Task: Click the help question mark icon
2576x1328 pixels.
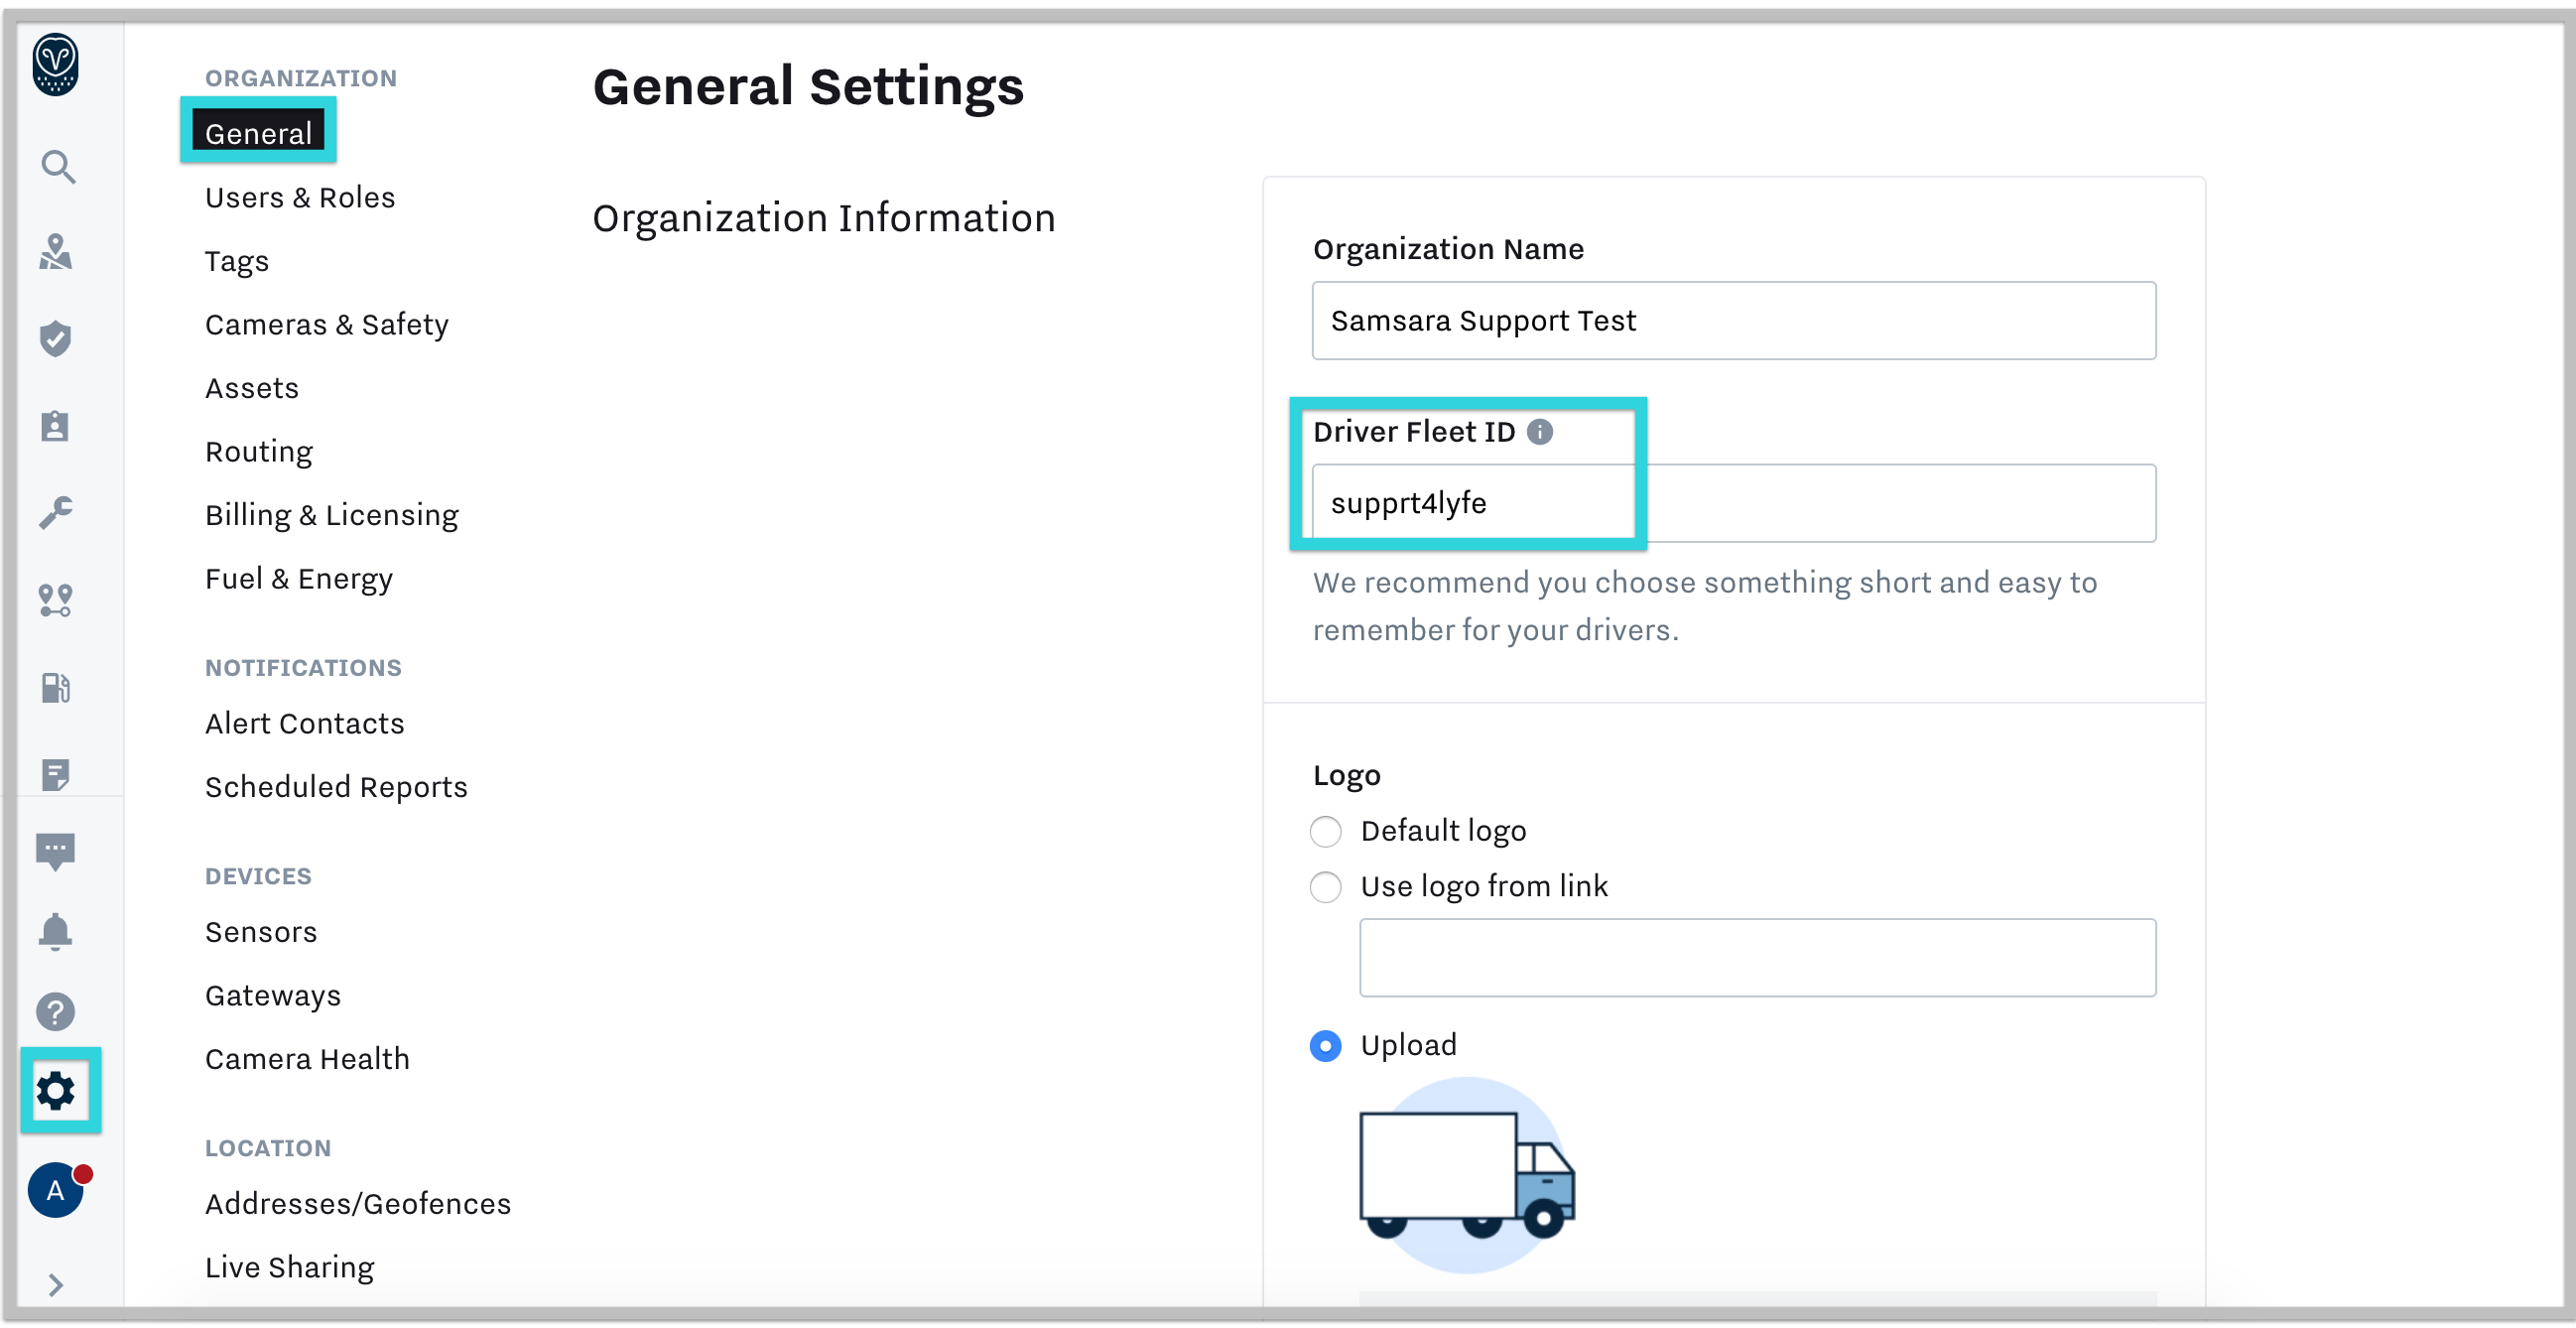Action: pos(56,1012)
